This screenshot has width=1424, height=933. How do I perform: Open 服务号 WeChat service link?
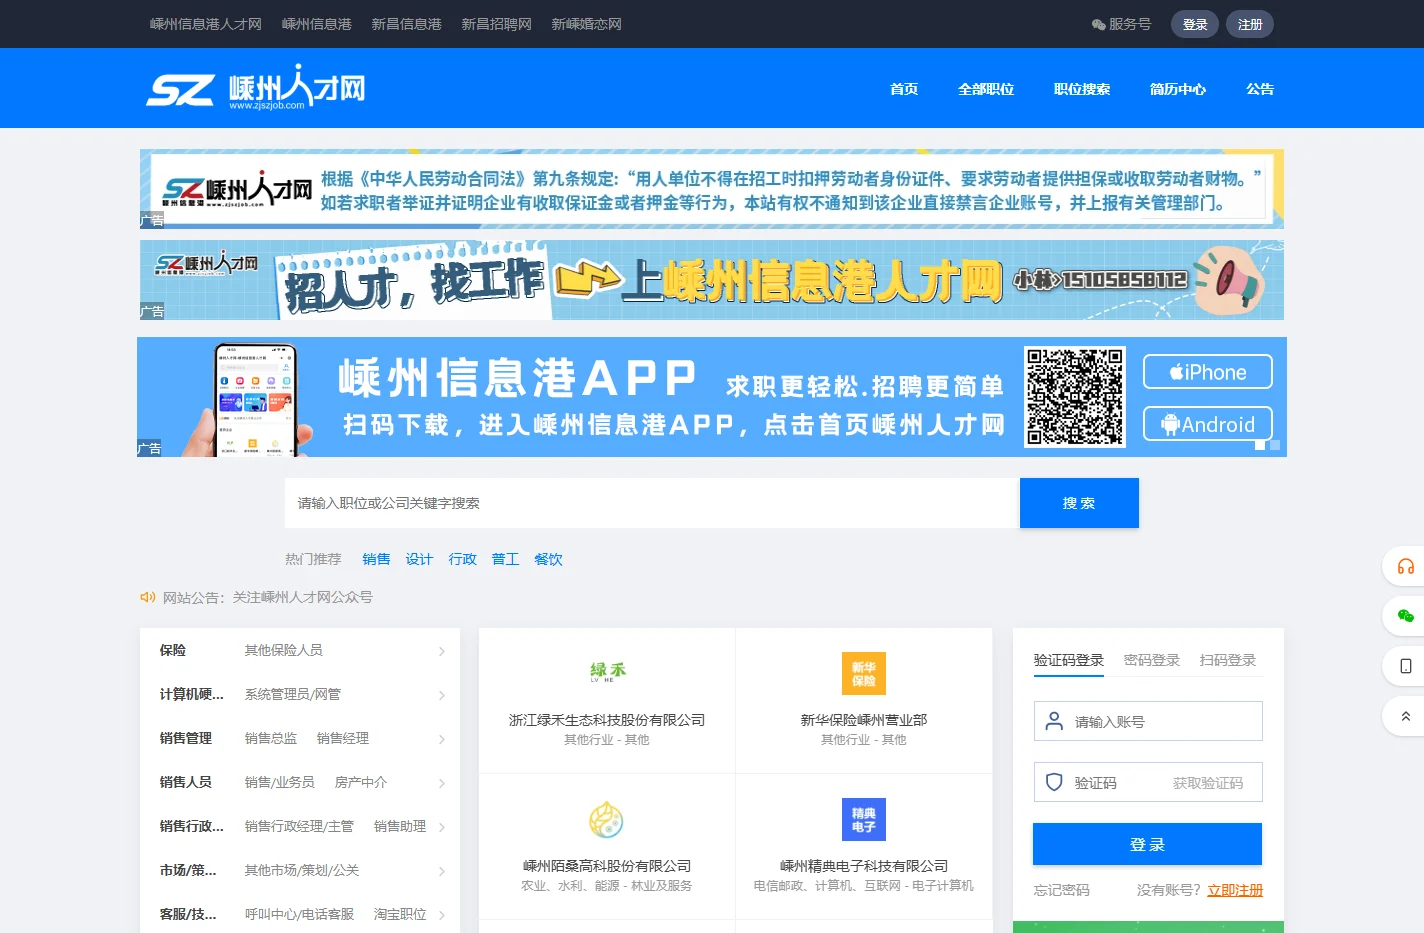[1121, 24]
